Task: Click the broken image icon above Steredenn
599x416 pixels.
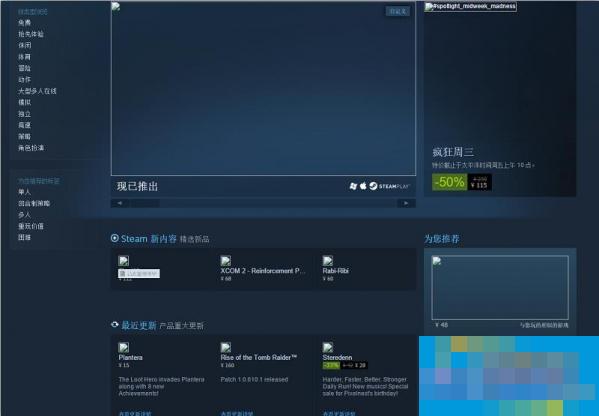Action: (x=328, y=347)
